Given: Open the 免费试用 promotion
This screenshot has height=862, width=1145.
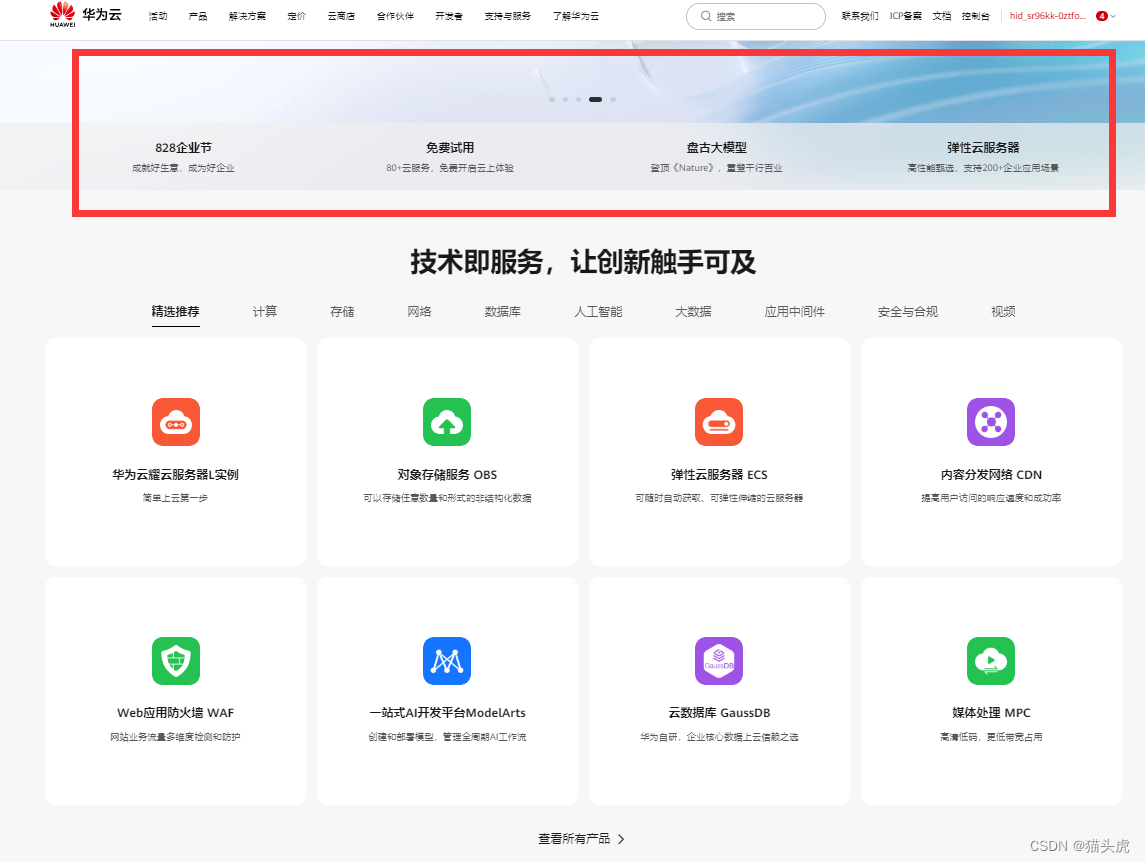Looking at the screenshot, I should coord(450,156).
